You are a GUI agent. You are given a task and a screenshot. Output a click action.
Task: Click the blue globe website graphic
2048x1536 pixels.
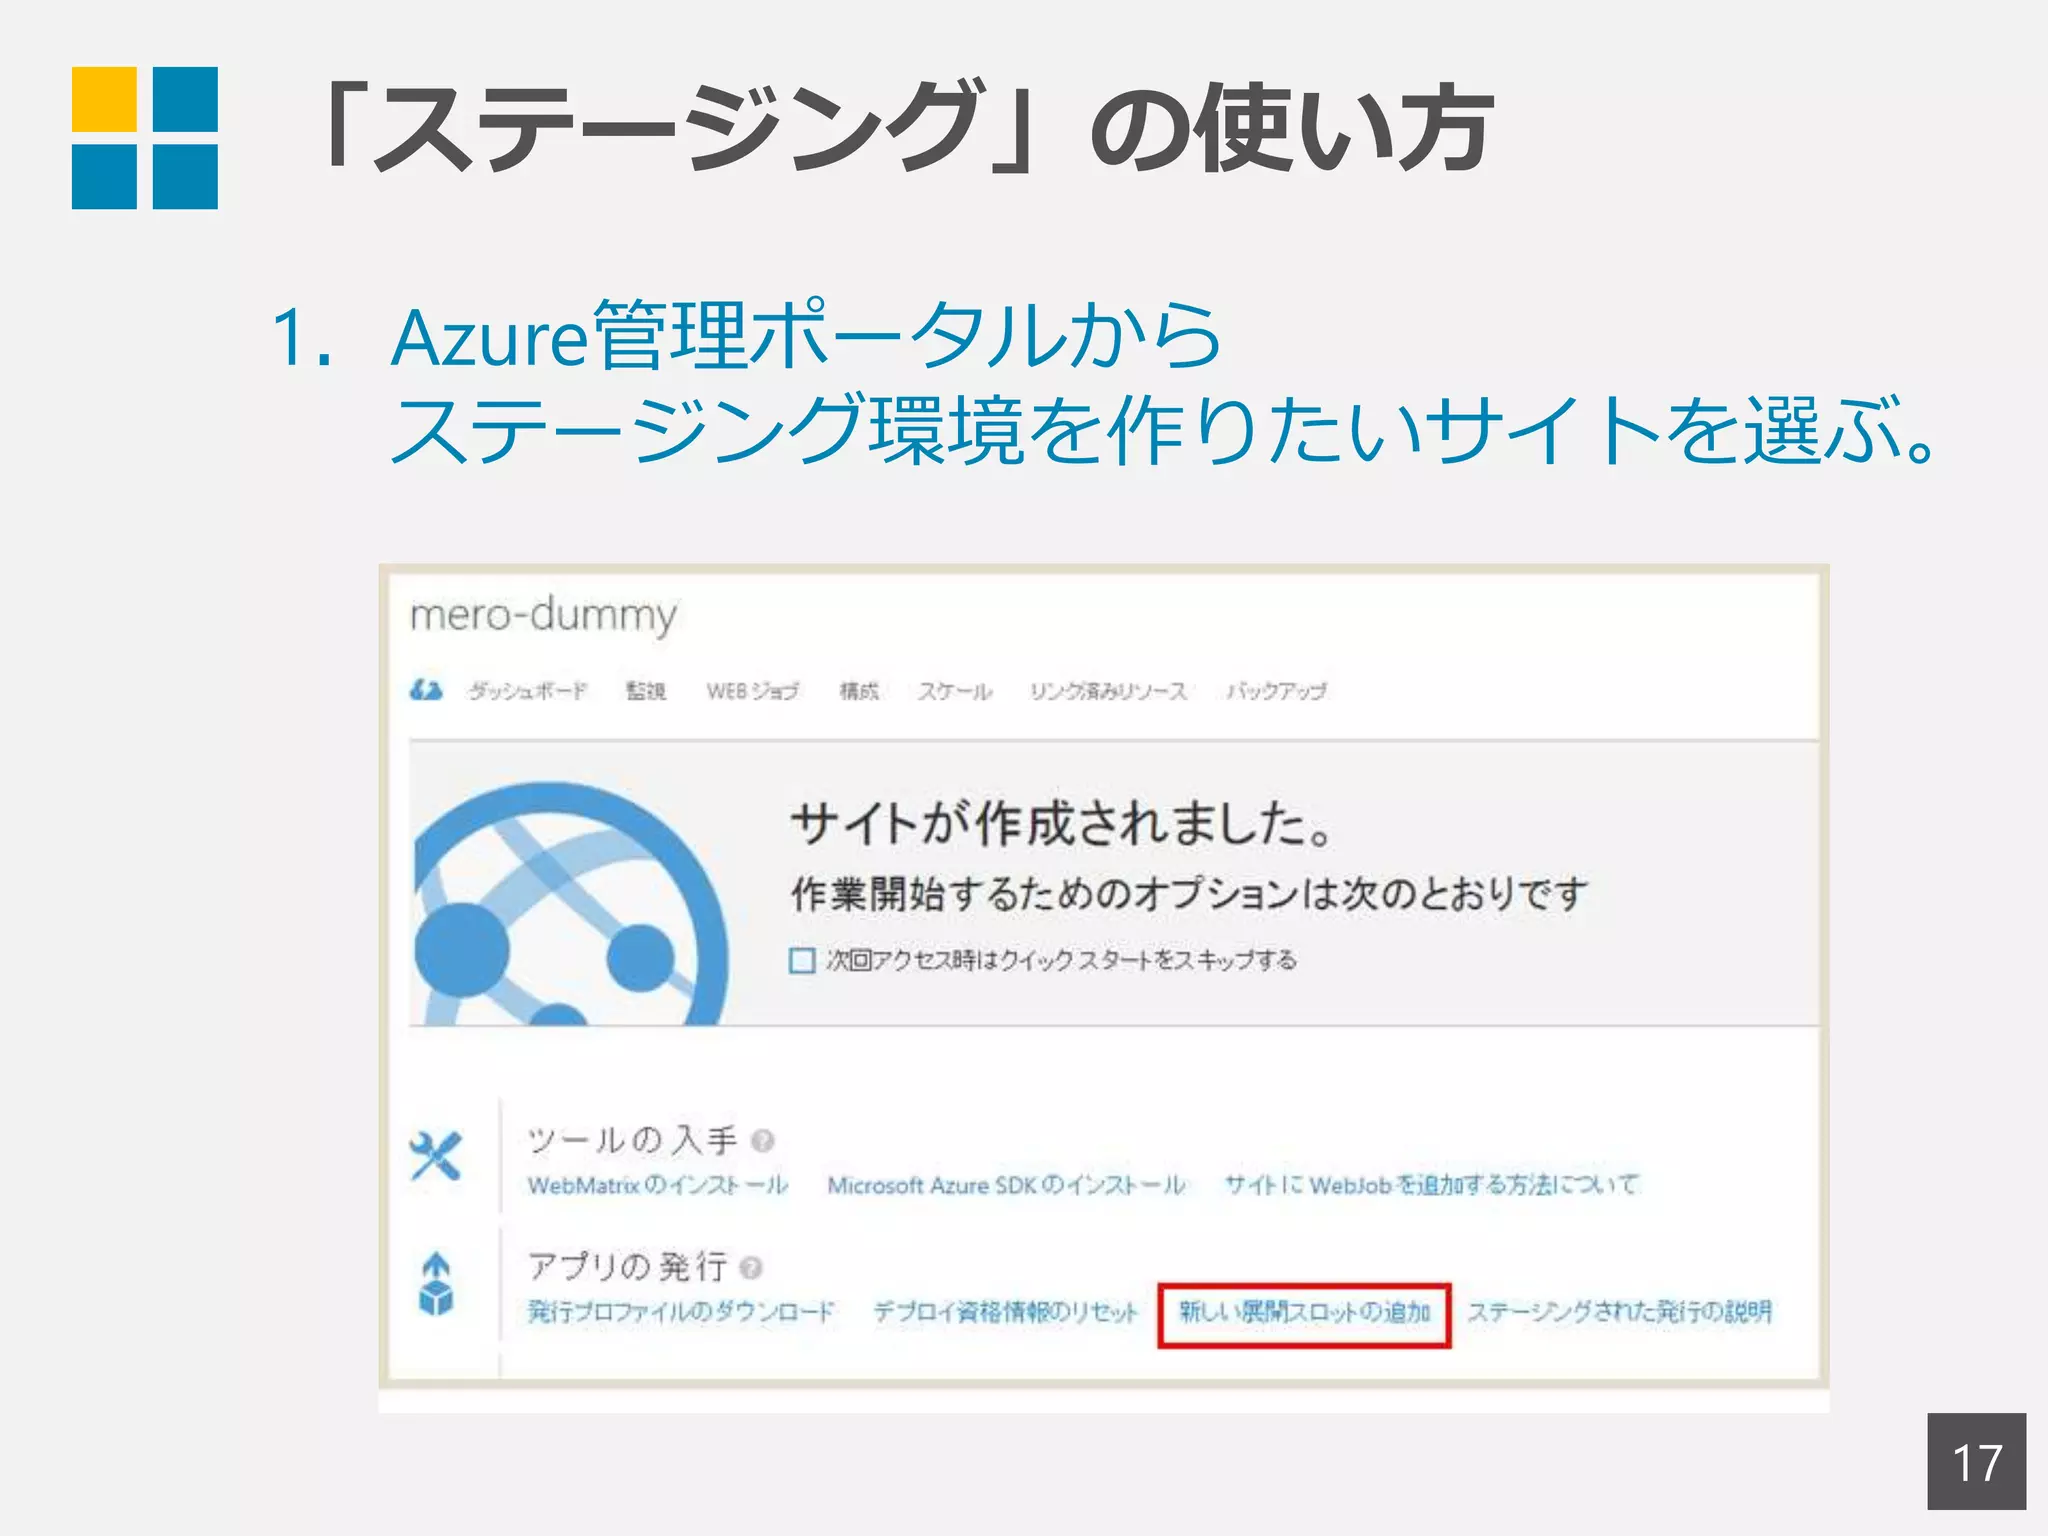point(570,903)
